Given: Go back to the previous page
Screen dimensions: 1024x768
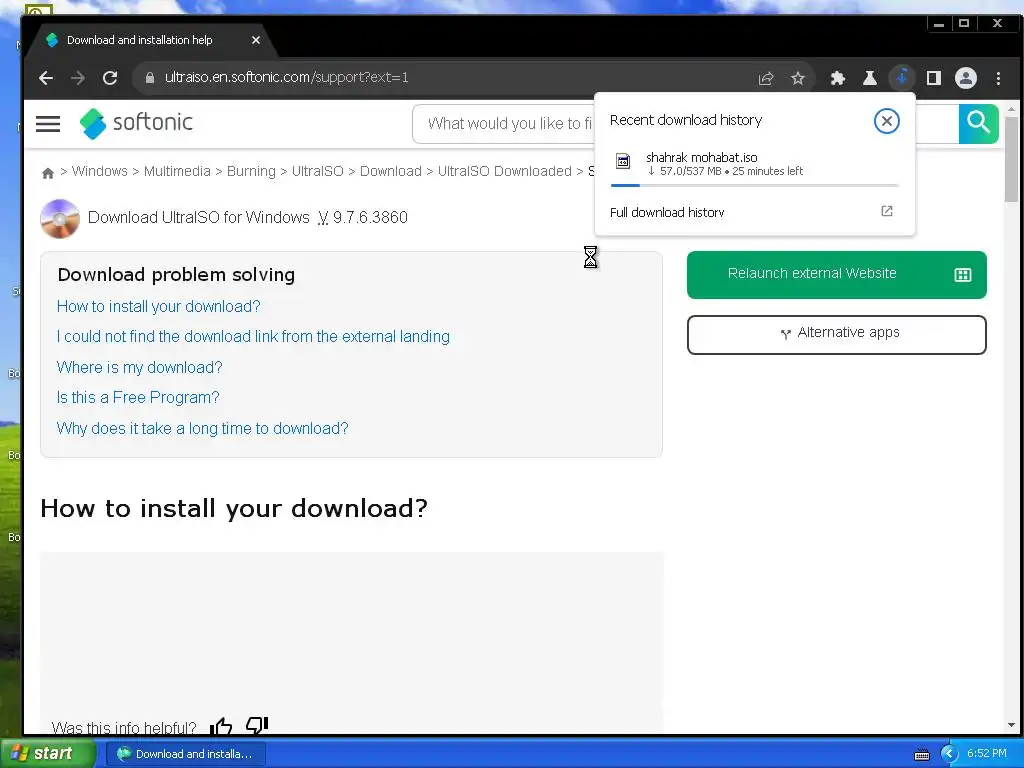Looking at the screenshot, I should pos(46,78).
